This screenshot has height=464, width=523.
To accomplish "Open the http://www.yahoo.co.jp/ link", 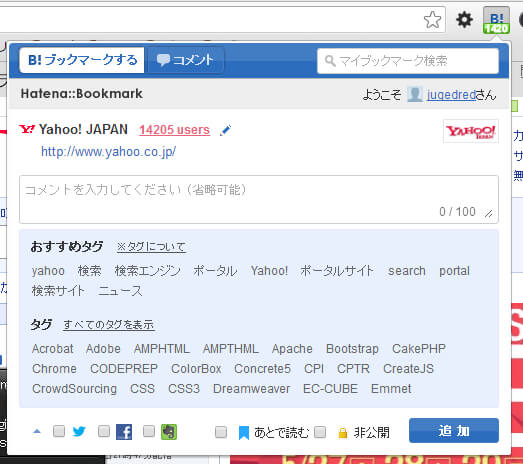I will click(108, 152).
